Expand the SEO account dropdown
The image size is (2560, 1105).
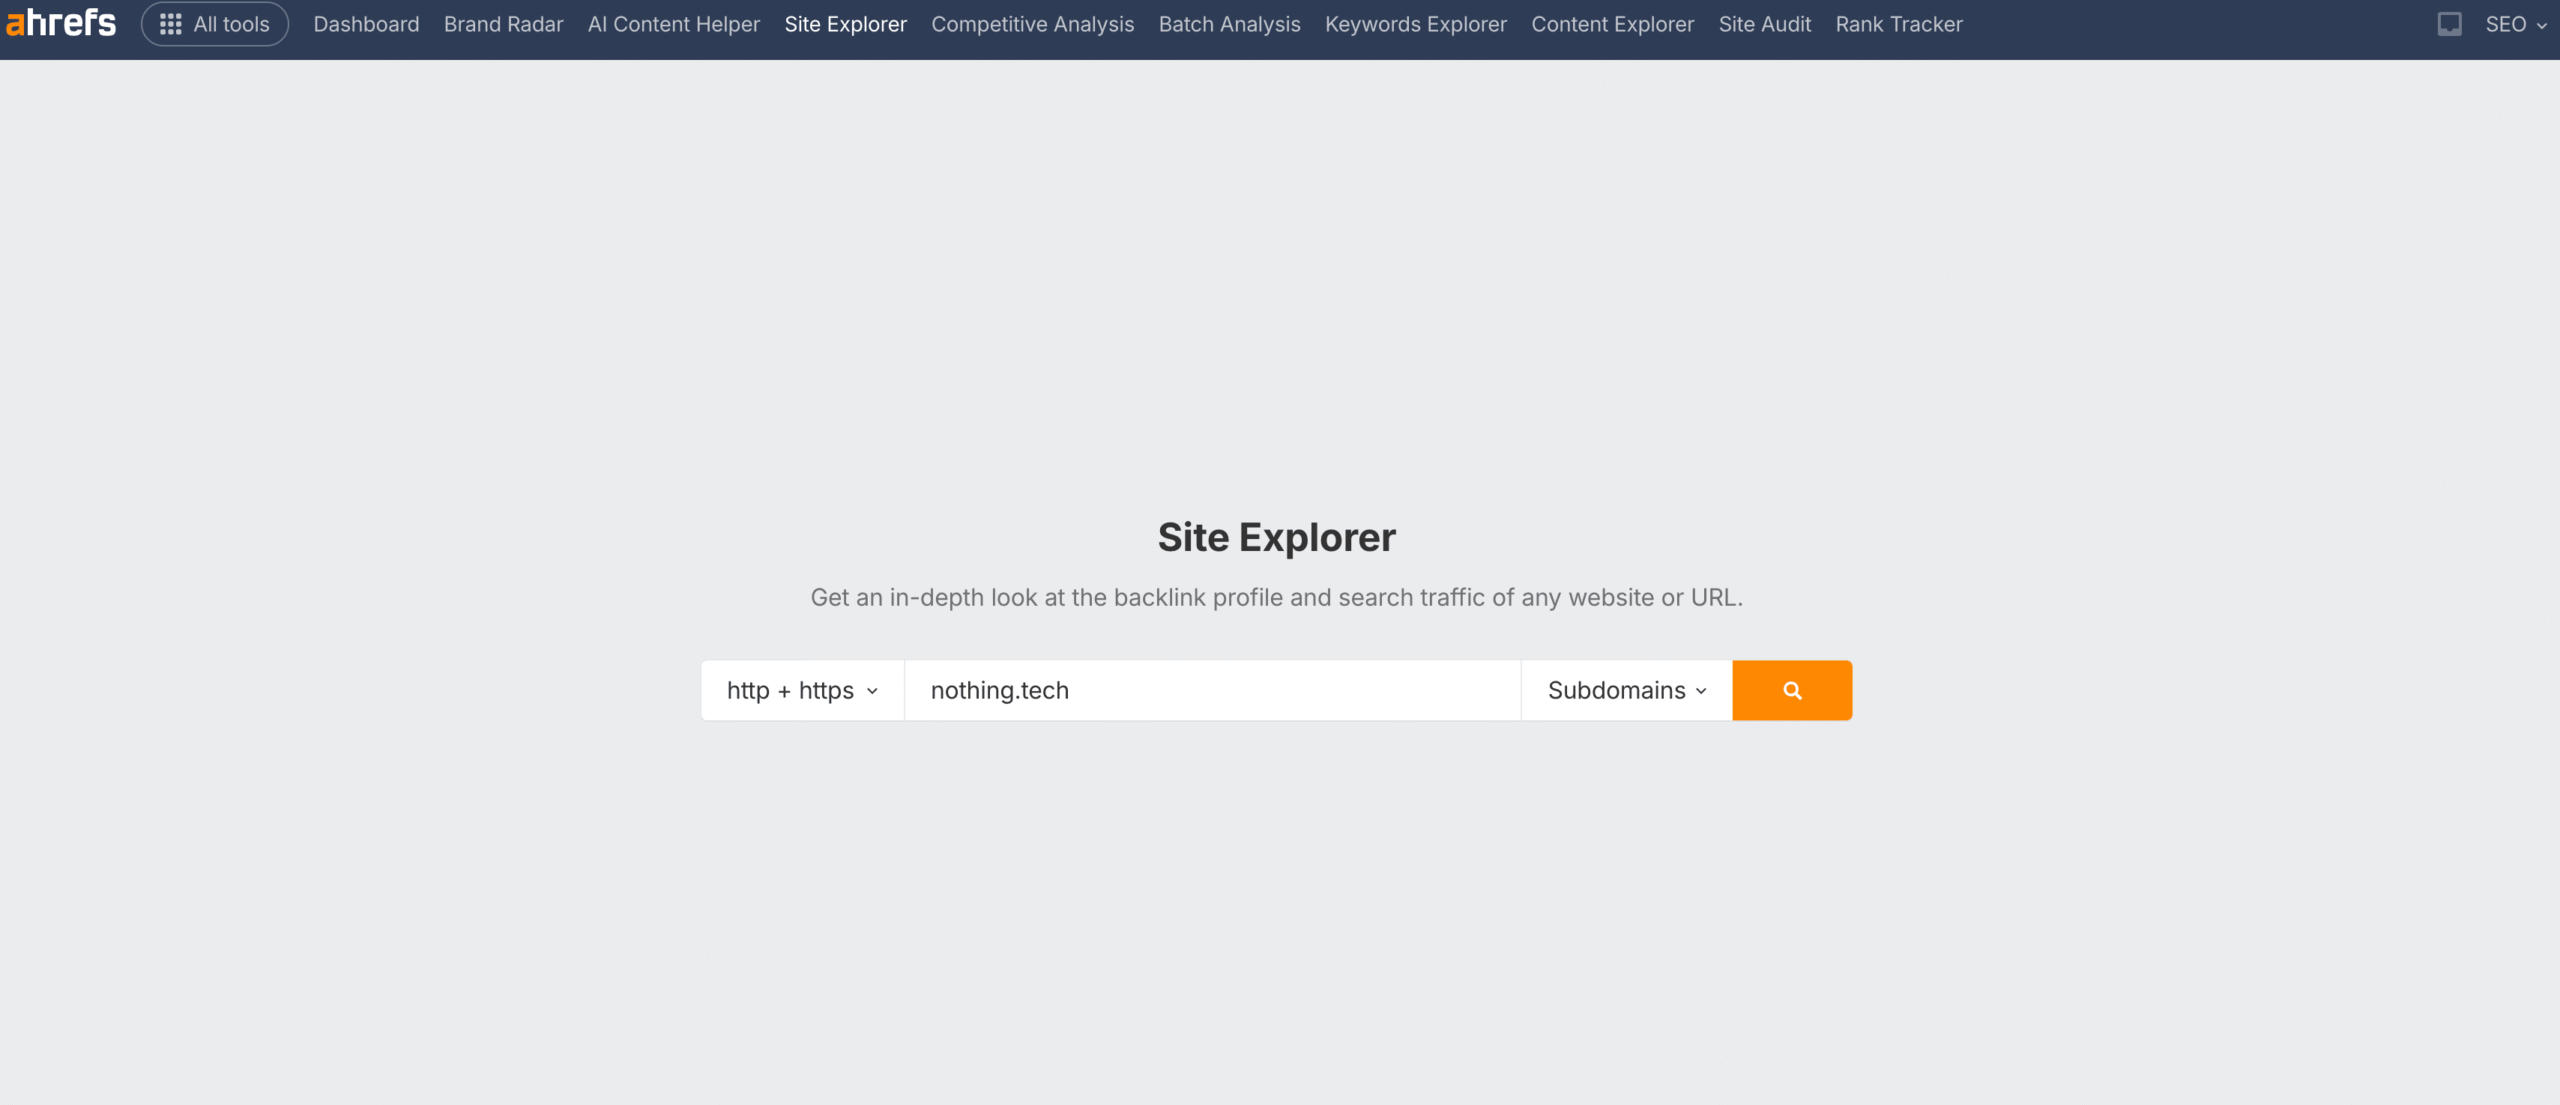coord(2516,24)
